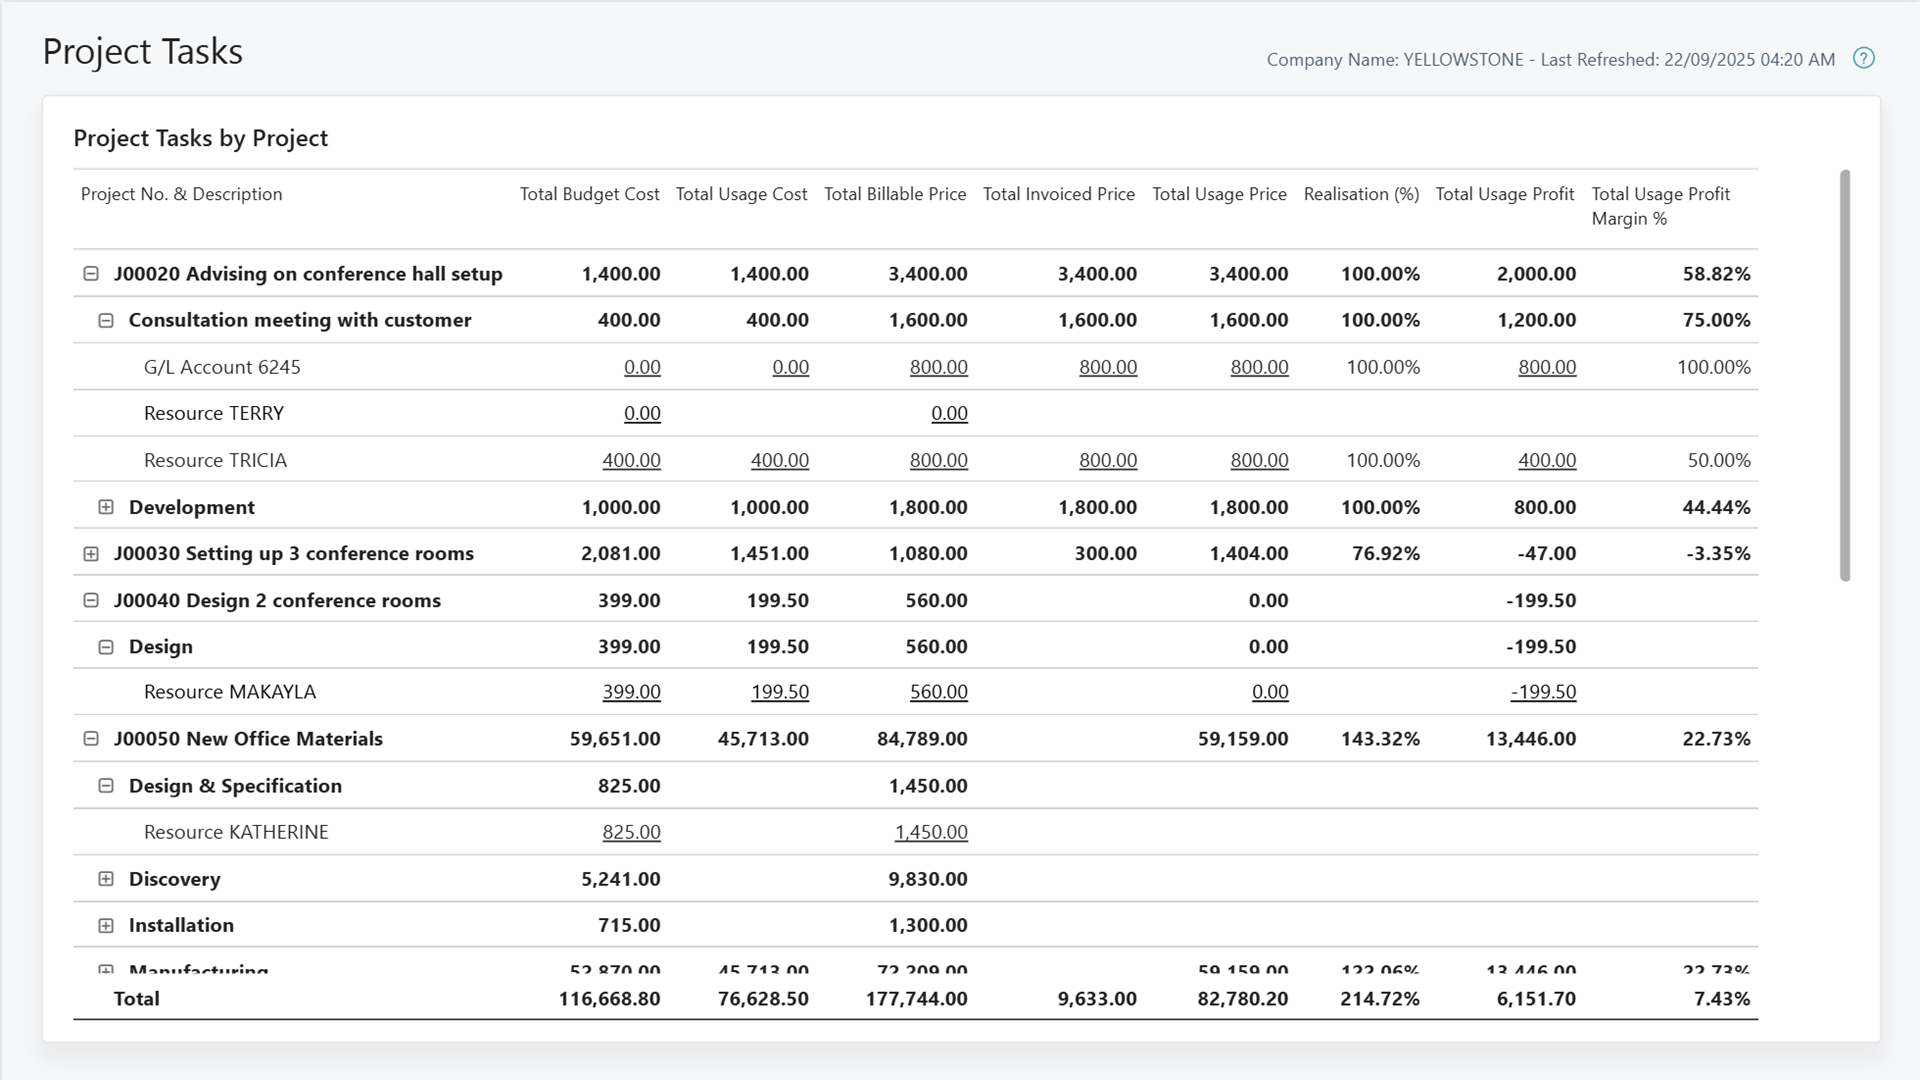
Task: Expand the Manufacturing task
Action: click(106, 969)
